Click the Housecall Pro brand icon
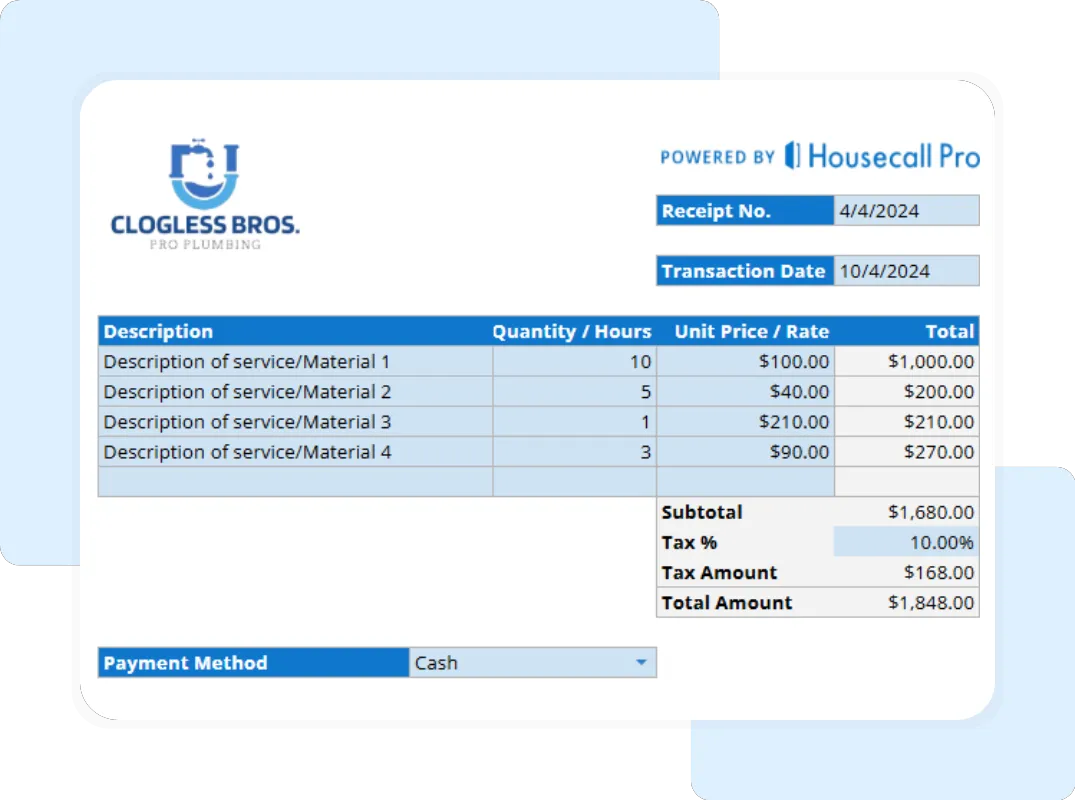The width and height of the screenshot is (1075, 800). (791, 156)
